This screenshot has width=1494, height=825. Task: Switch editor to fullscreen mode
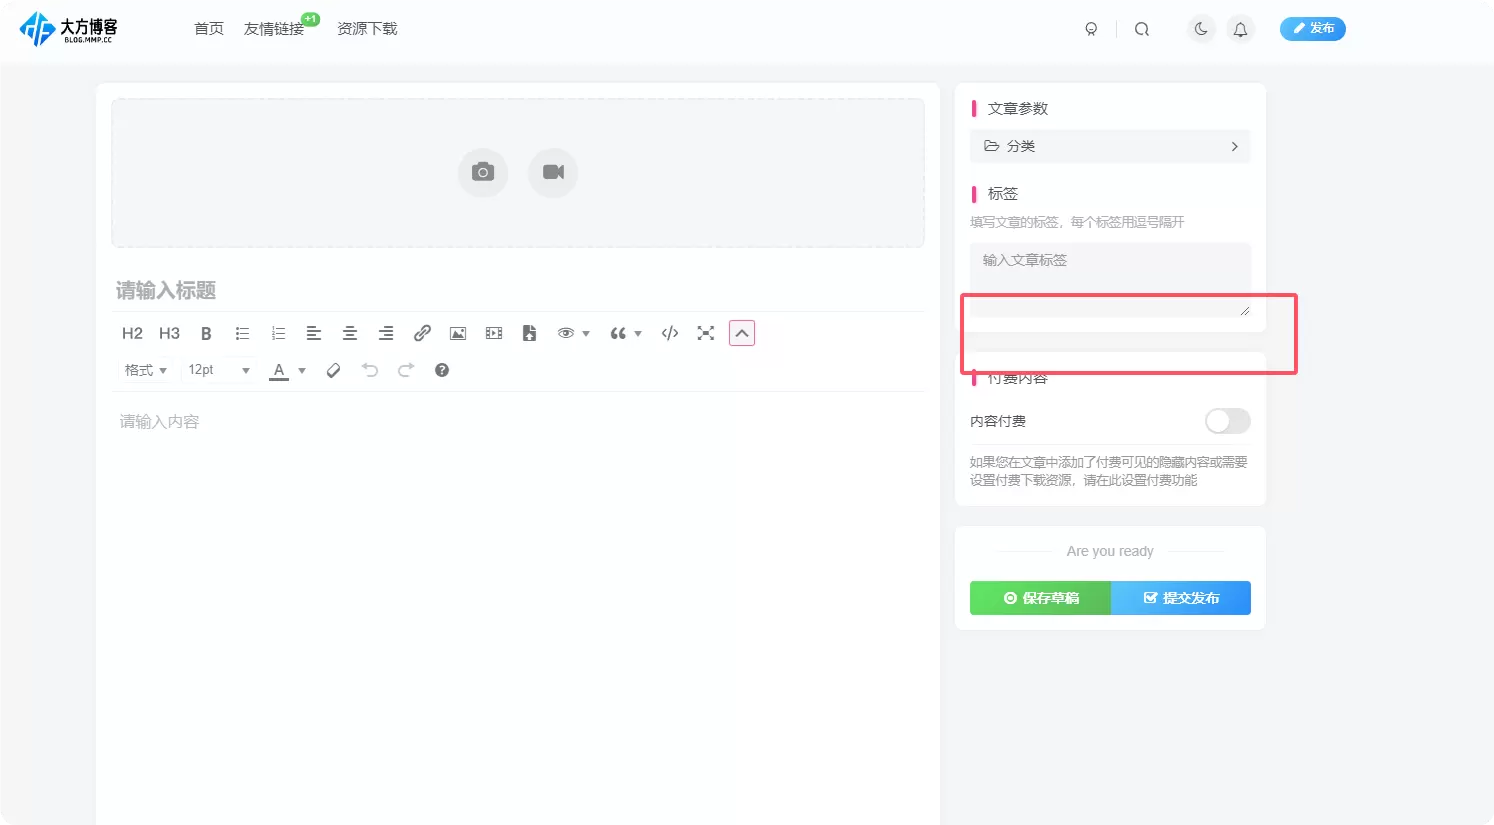click(x=706, y=333)
